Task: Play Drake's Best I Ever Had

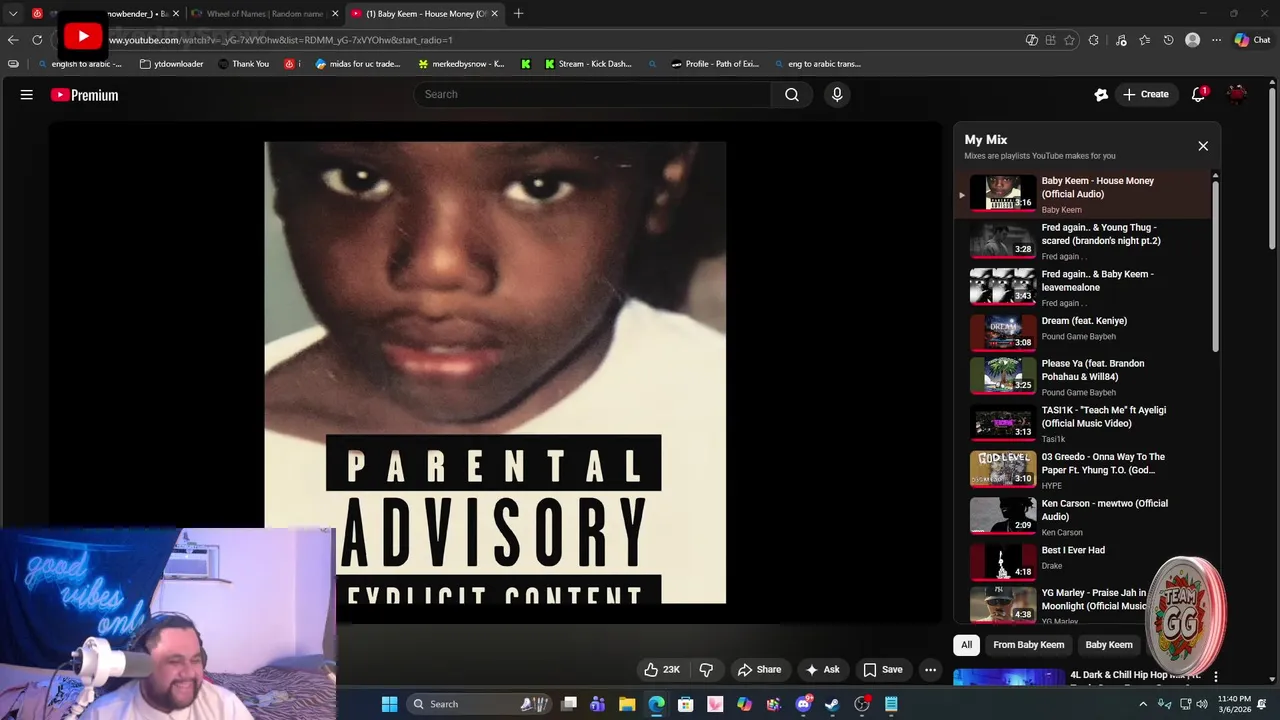Action: pyautogui.click(x=1082, y=562)
